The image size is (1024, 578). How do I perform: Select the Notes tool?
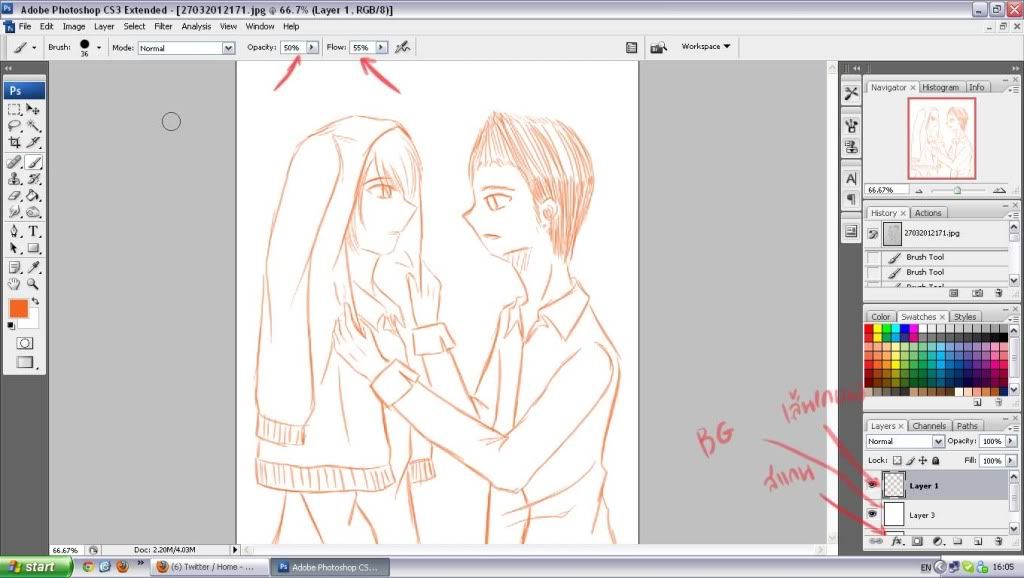tap(14, 267)
